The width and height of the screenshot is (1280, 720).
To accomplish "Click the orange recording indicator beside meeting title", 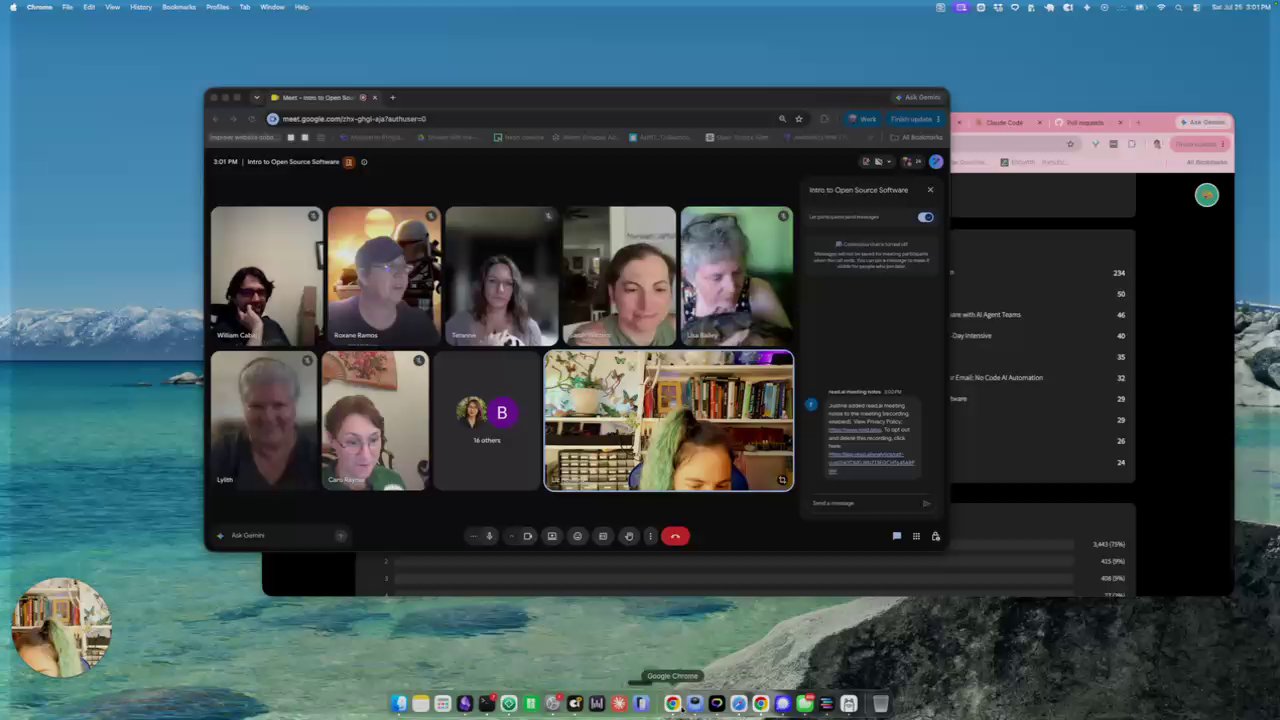I will [349, 162].
